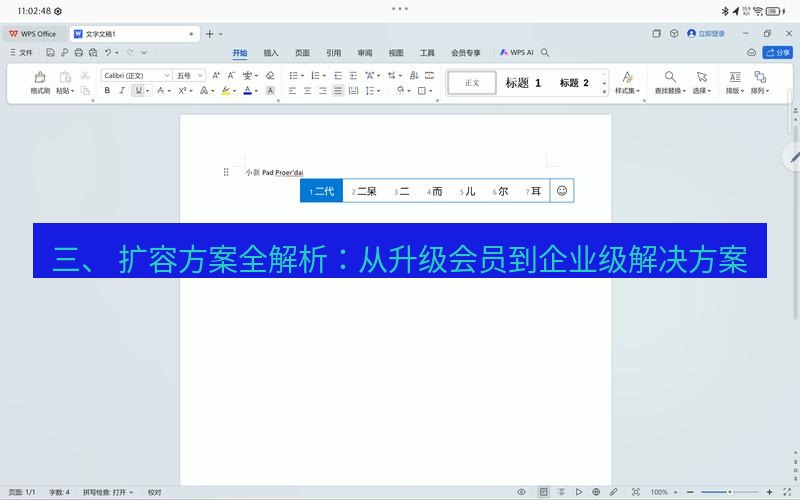
Task: Toggle eye protection mode eye icon
Action: coord(521,492)
